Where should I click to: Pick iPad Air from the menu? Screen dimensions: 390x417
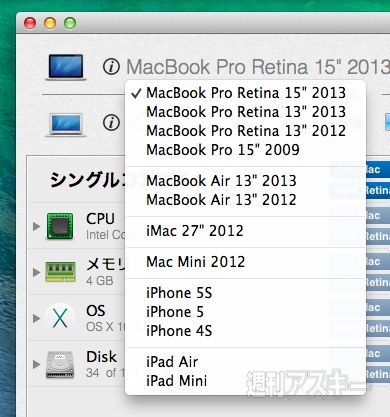tap(246, 362)
